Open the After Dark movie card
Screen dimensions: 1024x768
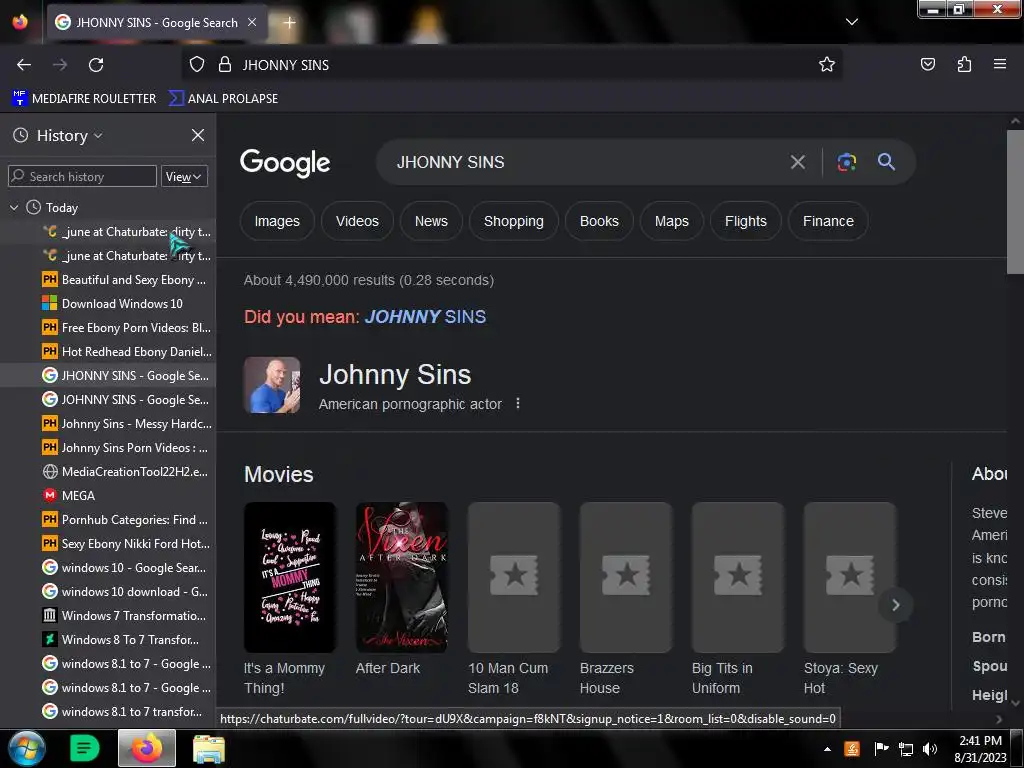pos(402,590)
